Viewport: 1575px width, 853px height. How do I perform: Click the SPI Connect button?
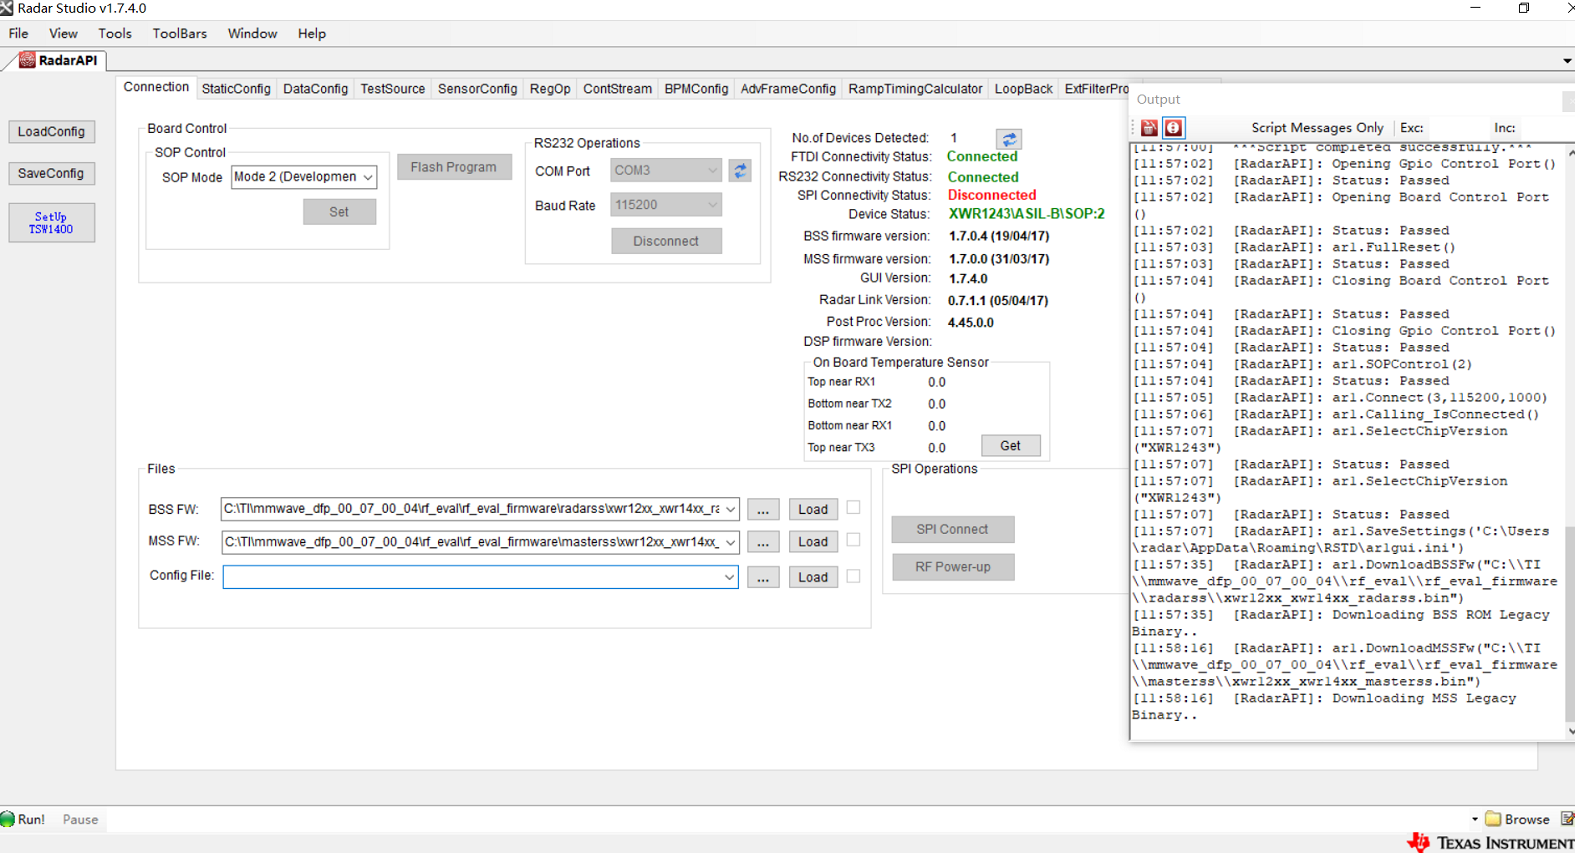point(952,529)
